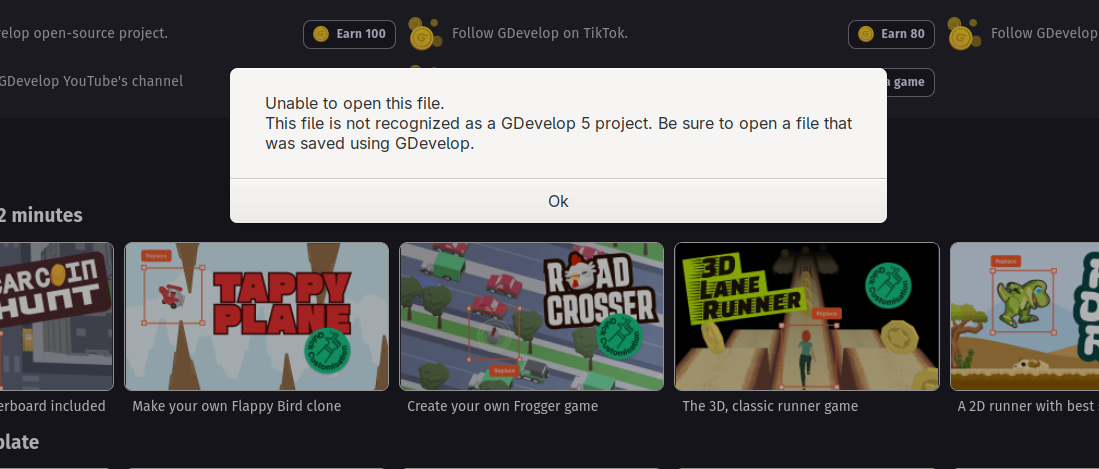Viewport: 1099px width, 469px height.
Task: Click the gold coin inside Earn 80
Action: 866,34
